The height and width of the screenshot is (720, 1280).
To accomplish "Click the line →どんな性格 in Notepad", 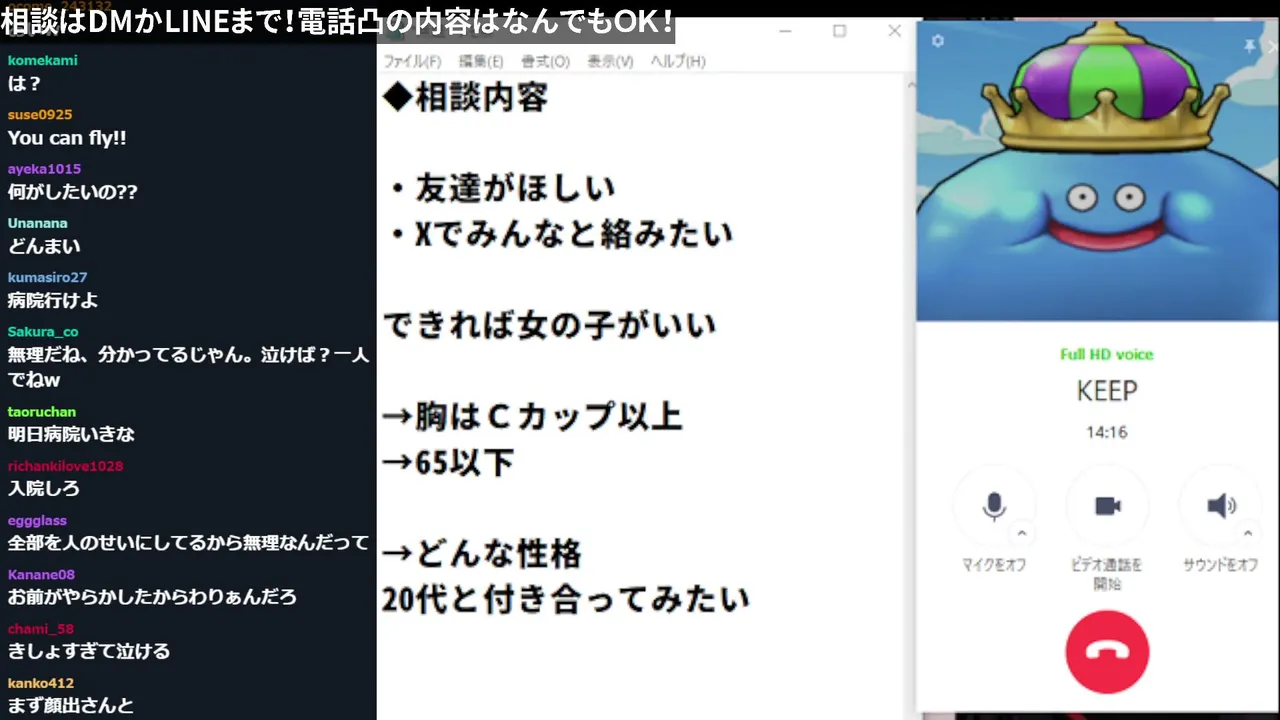I will tap(482, 553).
